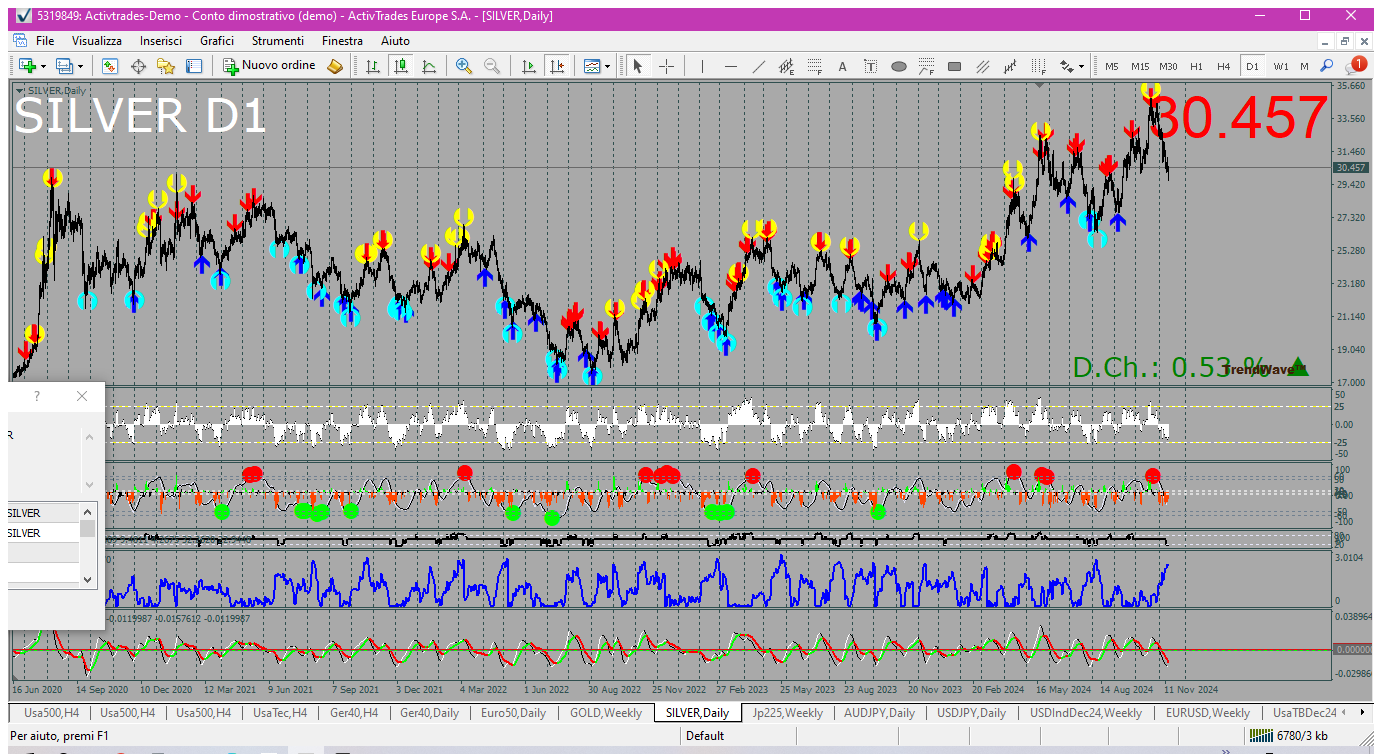Screen dimensions: 1382x754
Task: Open the Aiuto menu
Action: 396,41
